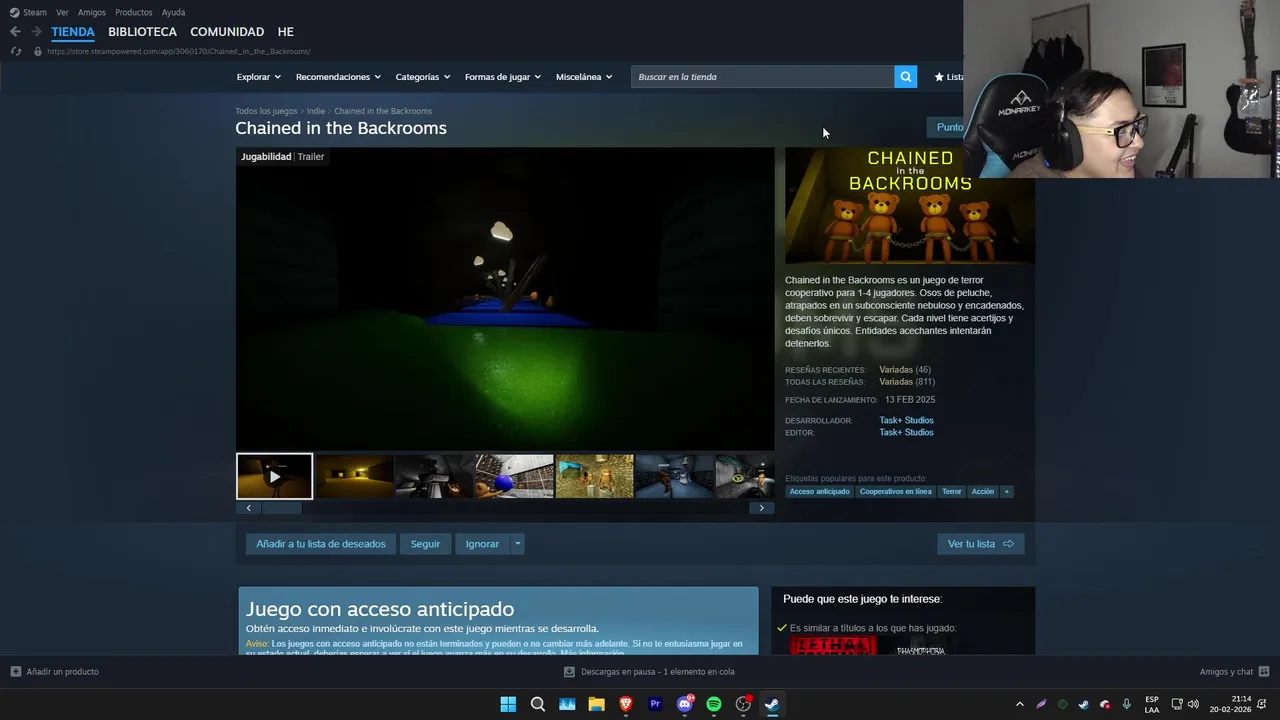Viewport: 1280px width, 720px height.
Task: Switch to the BIBLIOTECA tab
Action: (x=142, y=32)
